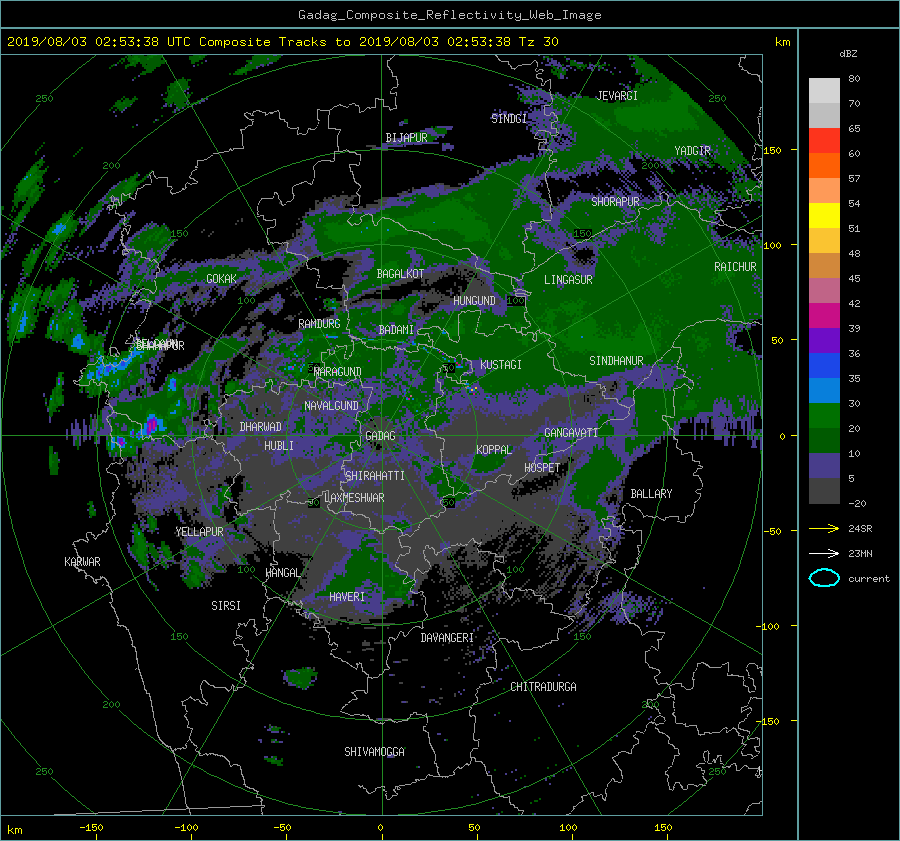Select the blue 35-36 dBZ color swatch
This screenshot has height=841, width=900.
tap(824, 366)
